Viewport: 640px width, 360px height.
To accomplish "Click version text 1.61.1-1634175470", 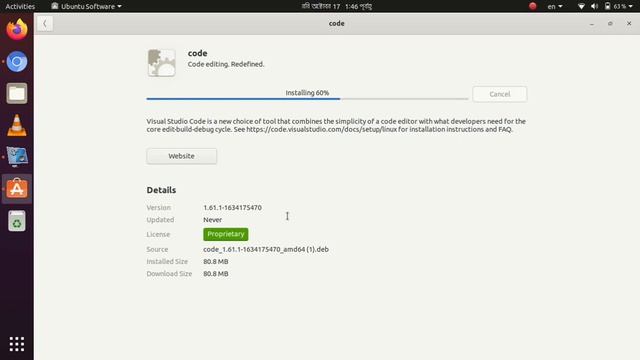I will click(x=232, y=208).
